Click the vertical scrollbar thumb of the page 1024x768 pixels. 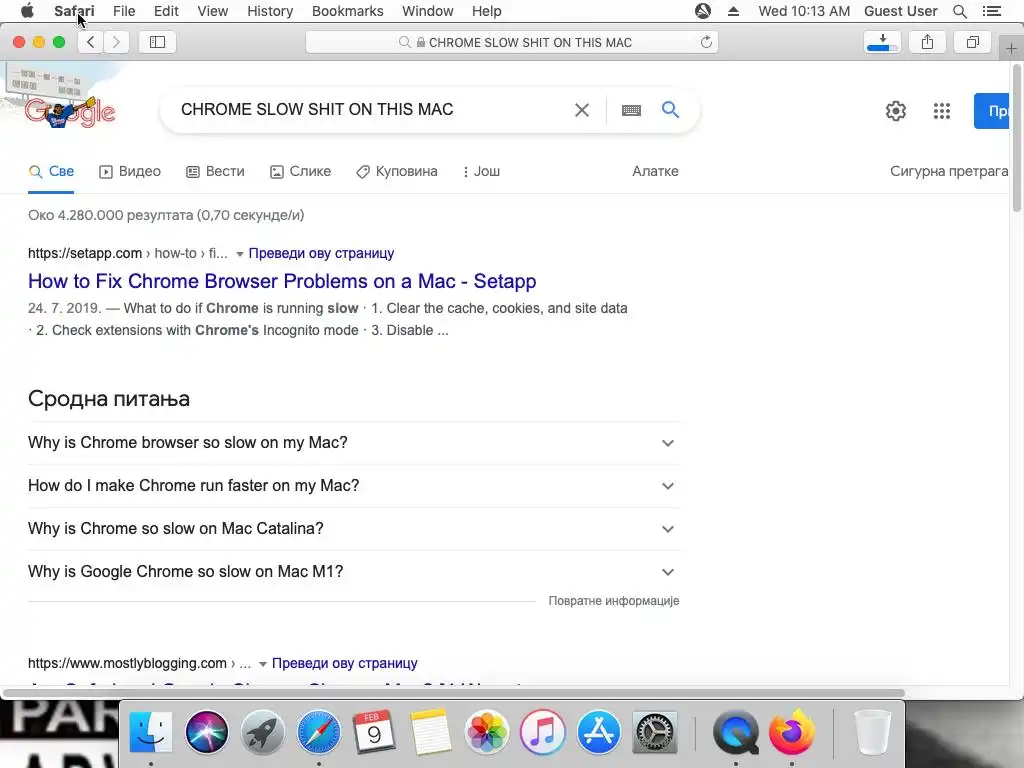1017,138
